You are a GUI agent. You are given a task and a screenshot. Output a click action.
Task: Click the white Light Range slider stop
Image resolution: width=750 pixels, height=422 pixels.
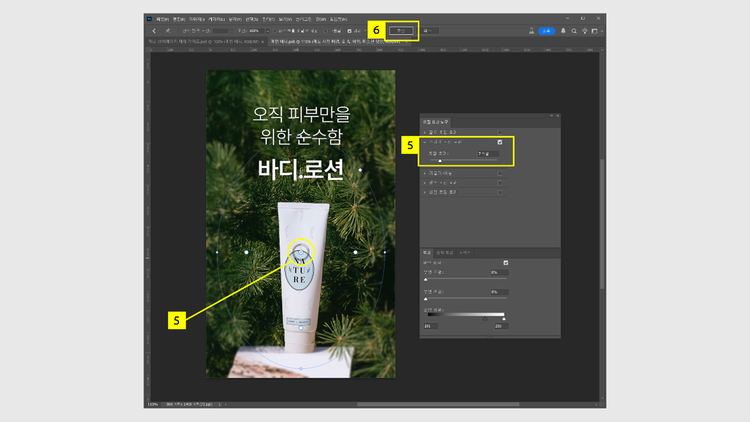tap(504, 319)
